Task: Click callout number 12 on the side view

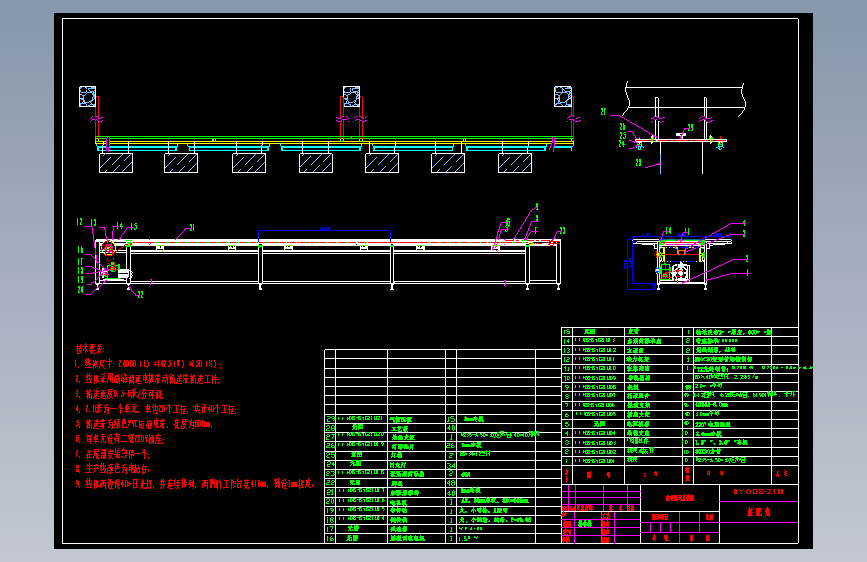Action: tap(80, 222)
